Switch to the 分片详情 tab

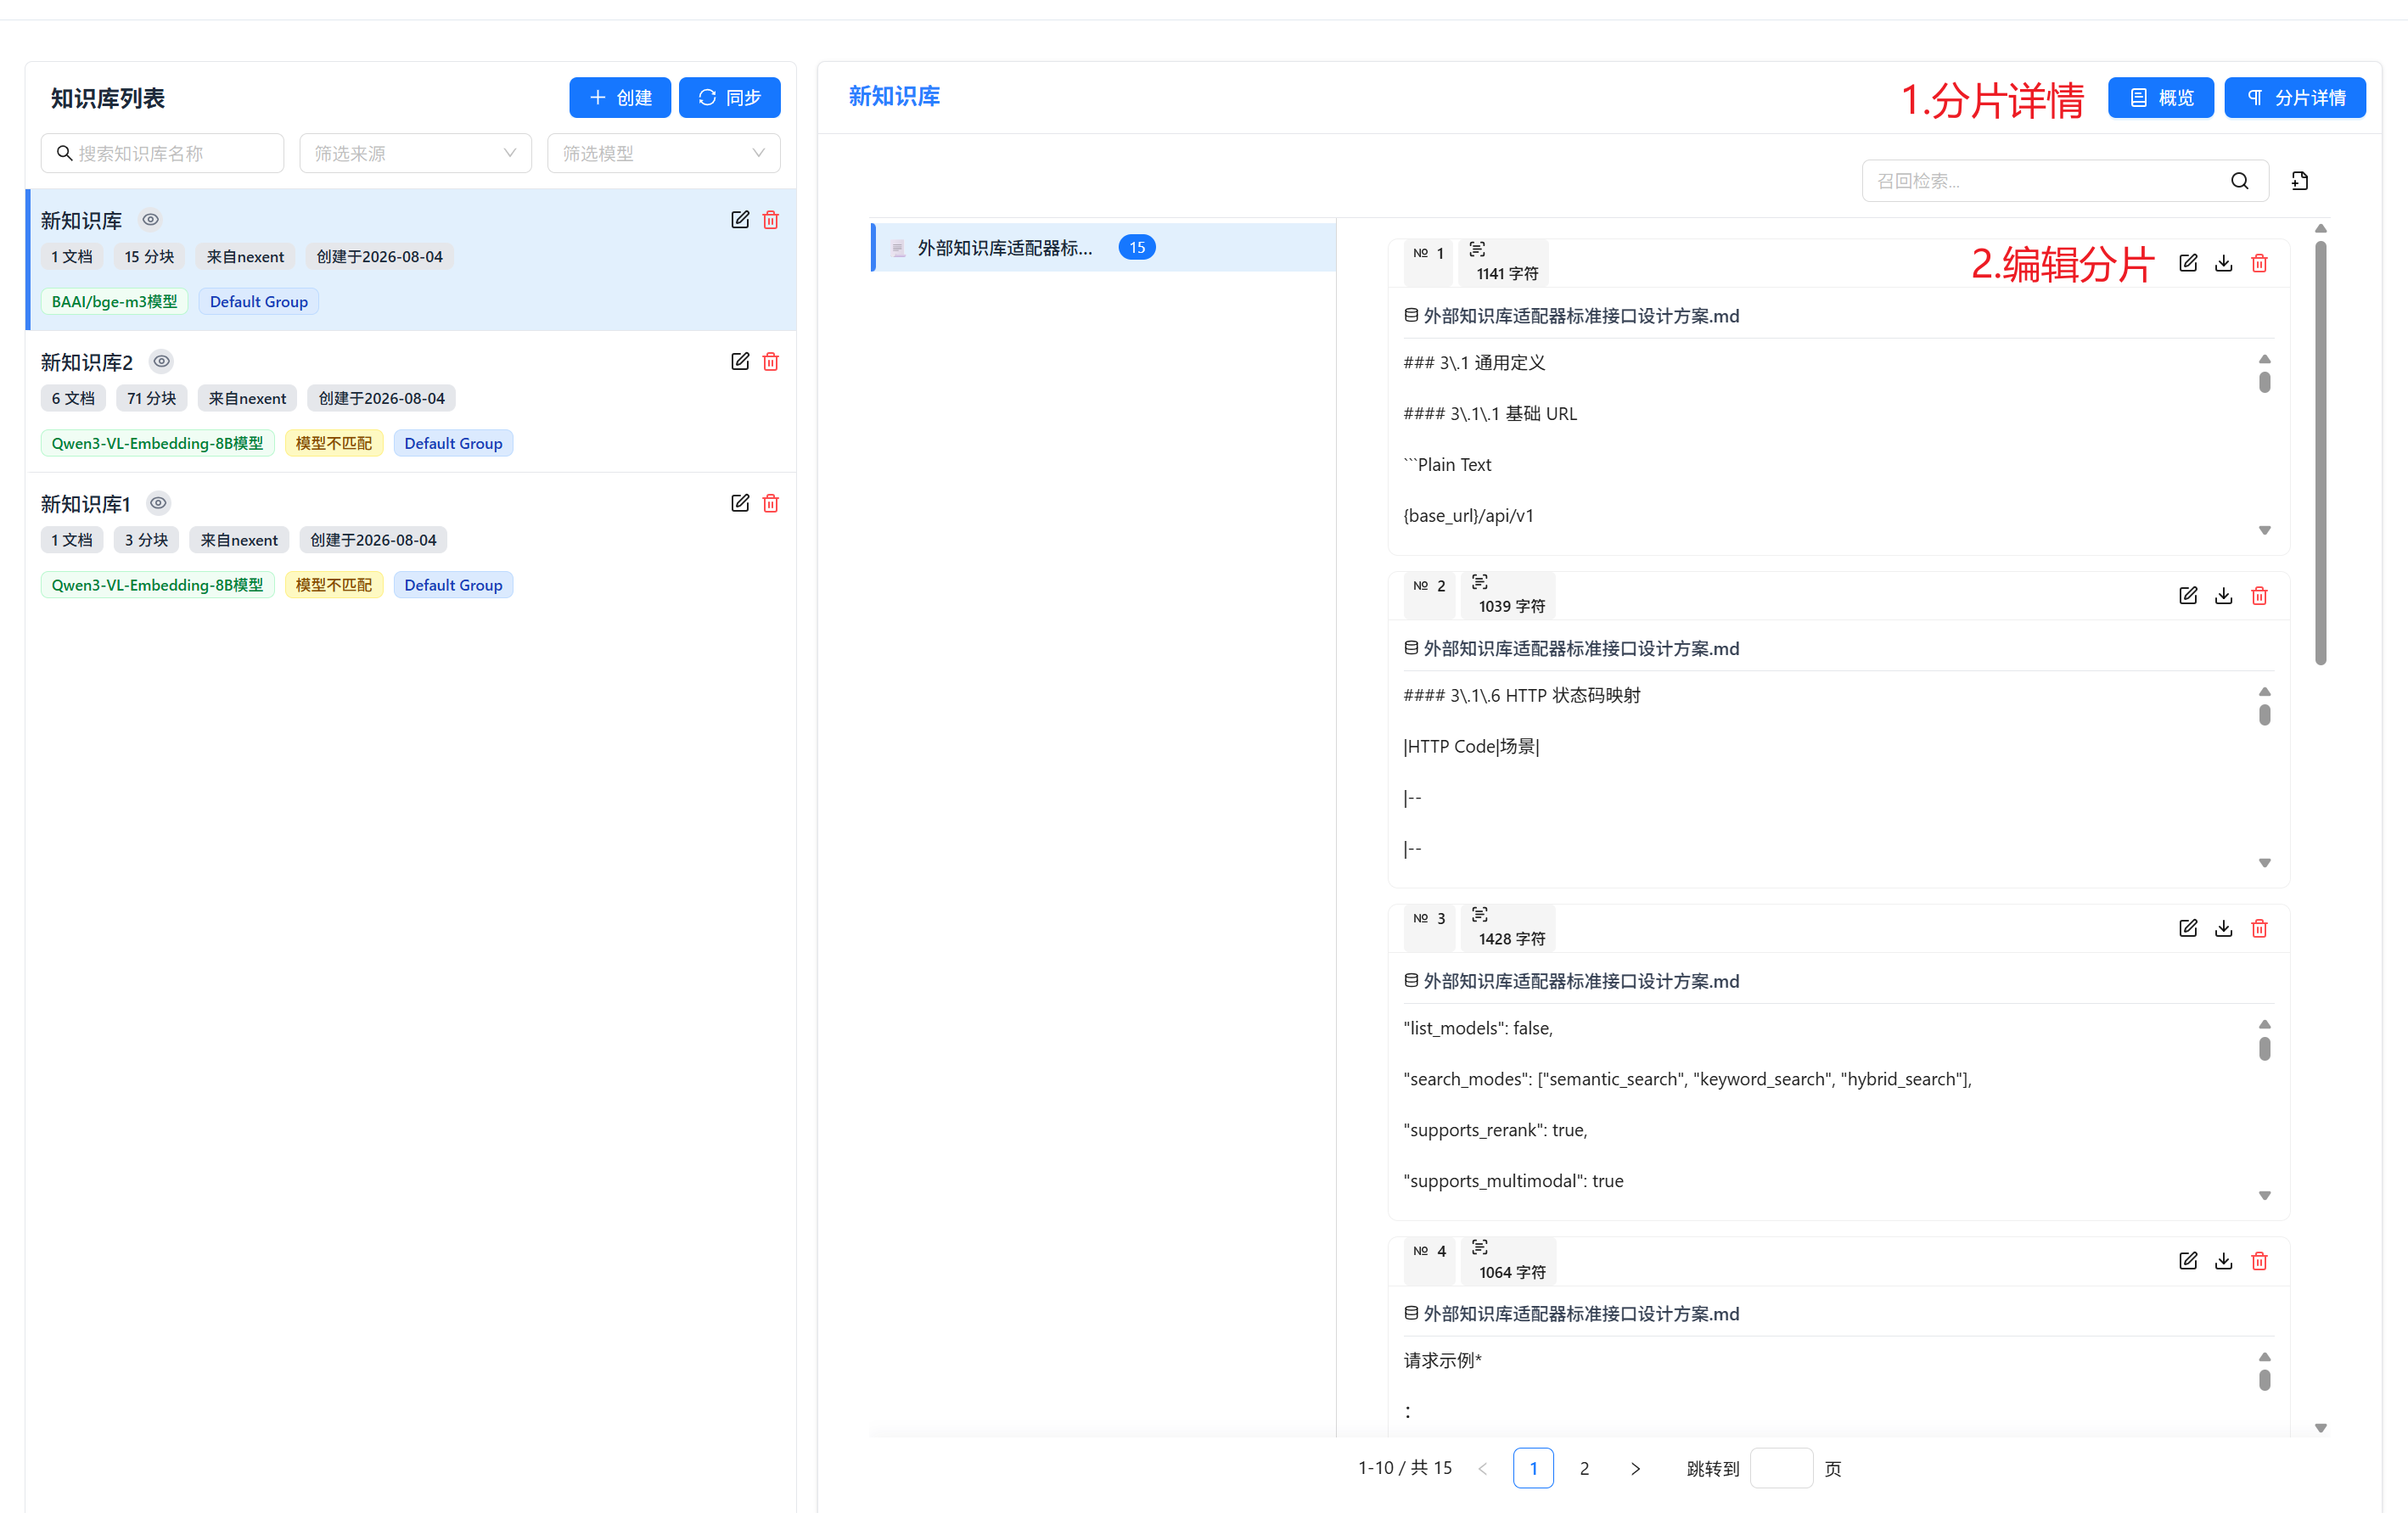2295,98
